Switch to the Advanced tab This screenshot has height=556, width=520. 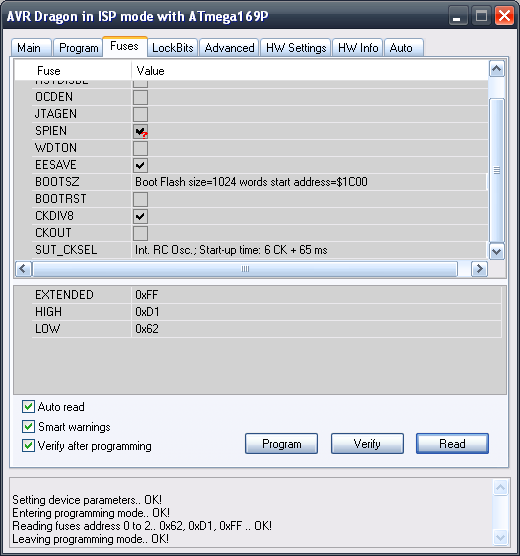[229, 48]
